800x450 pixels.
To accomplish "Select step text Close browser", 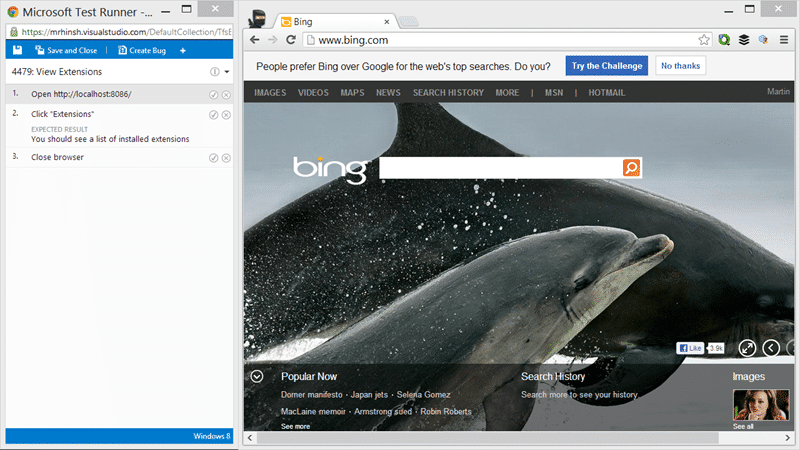I will 57,157.
